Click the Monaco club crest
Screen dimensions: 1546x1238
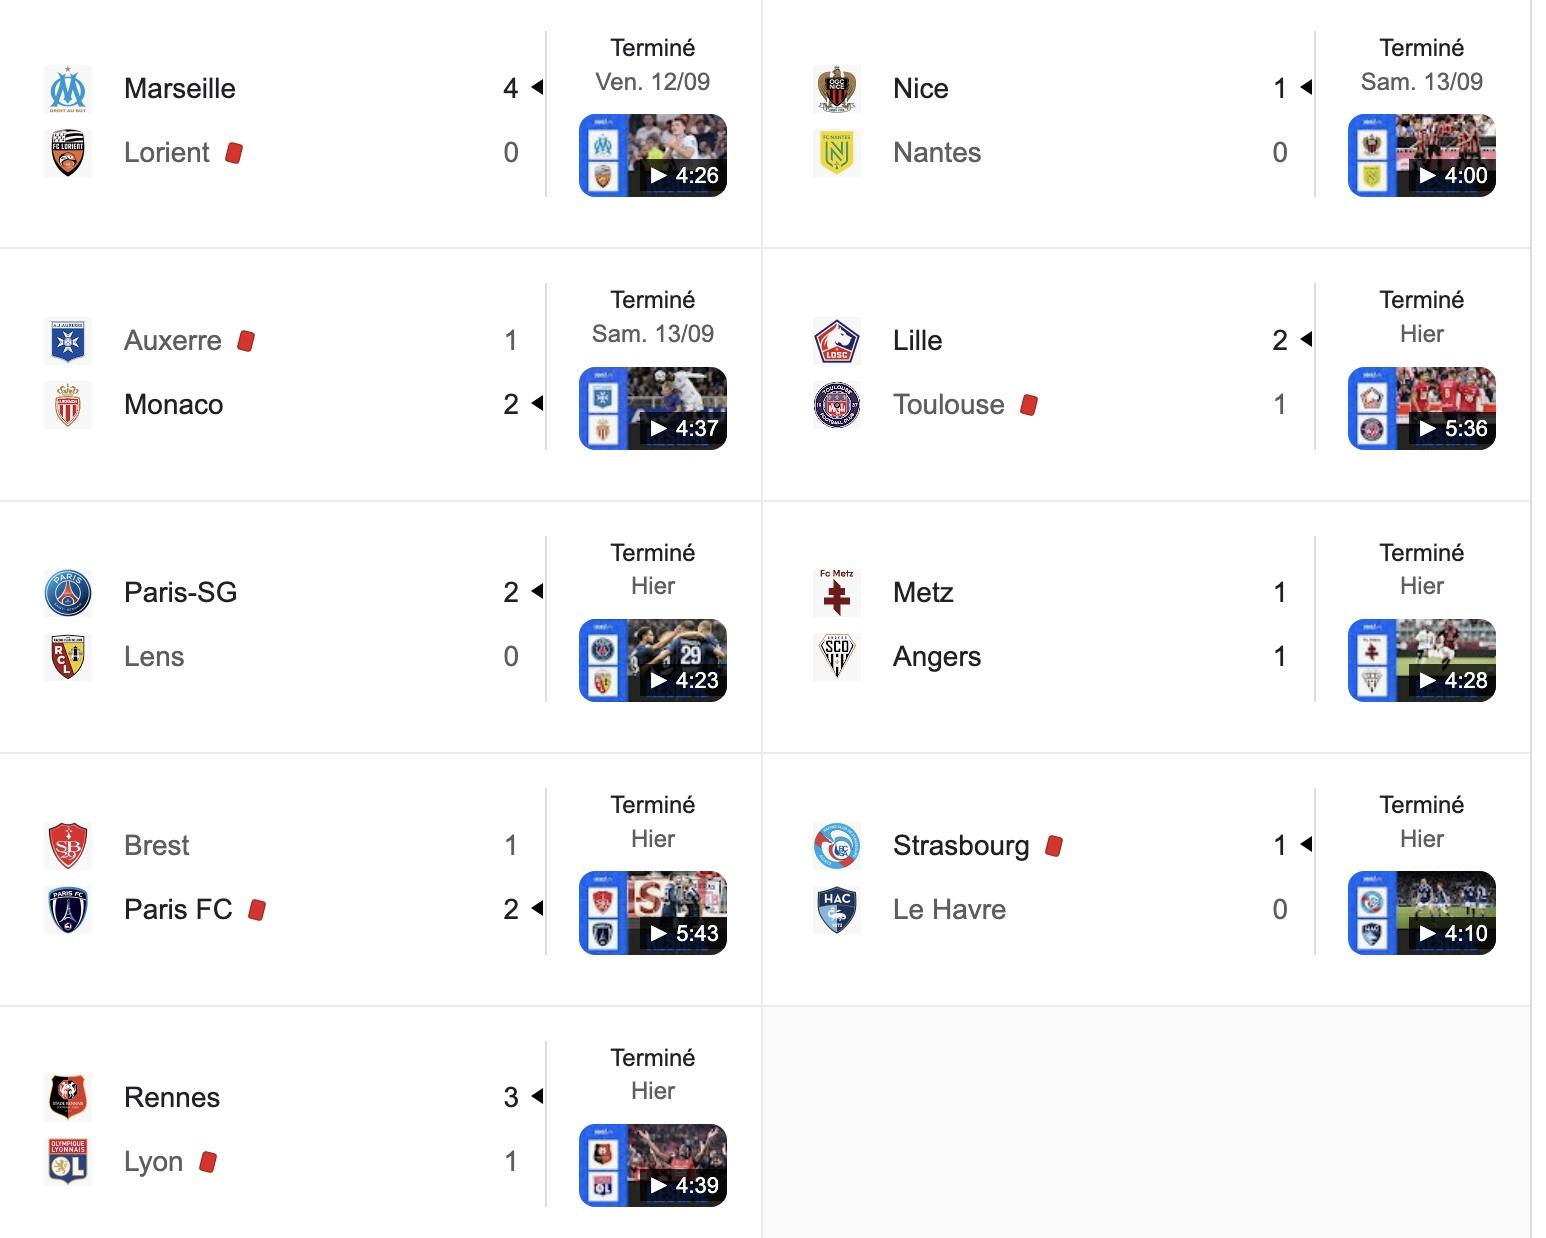pyautogui.click(x=68, y=405)
